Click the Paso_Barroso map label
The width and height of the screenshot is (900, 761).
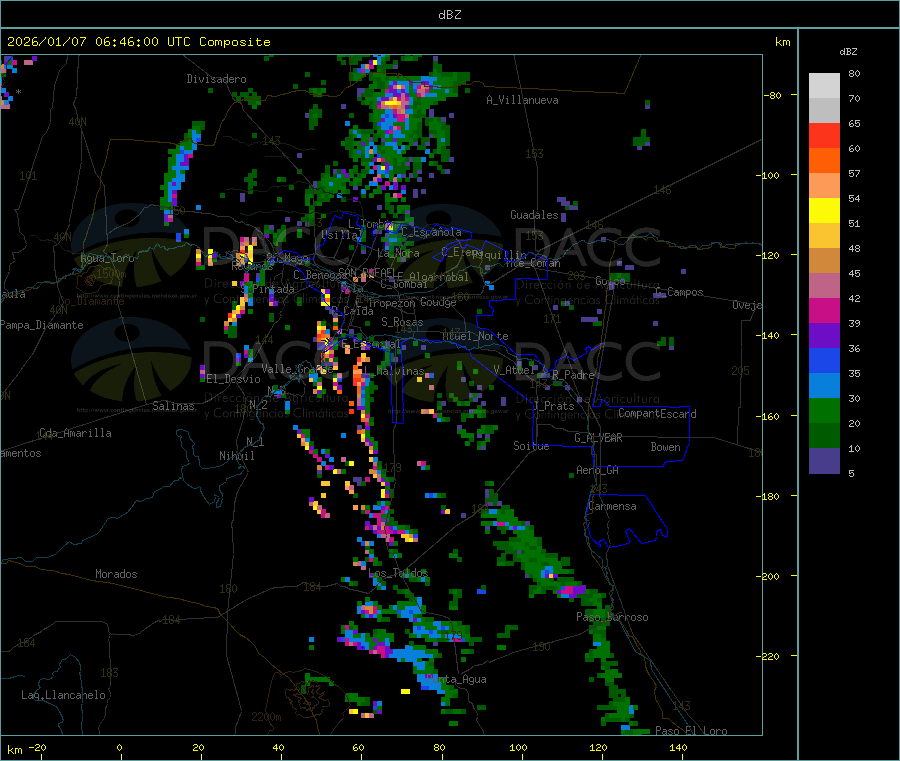click(x=612, y=617)
